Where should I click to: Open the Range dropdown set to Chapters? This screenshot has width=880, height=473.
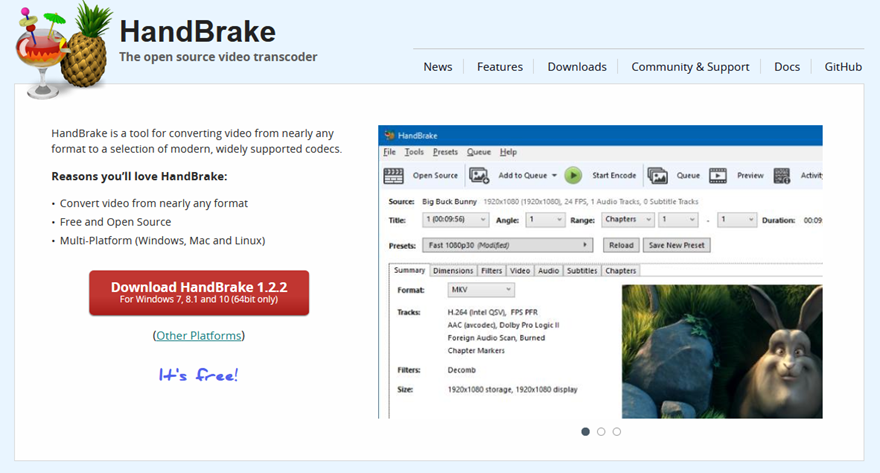(x=626, y=219)
